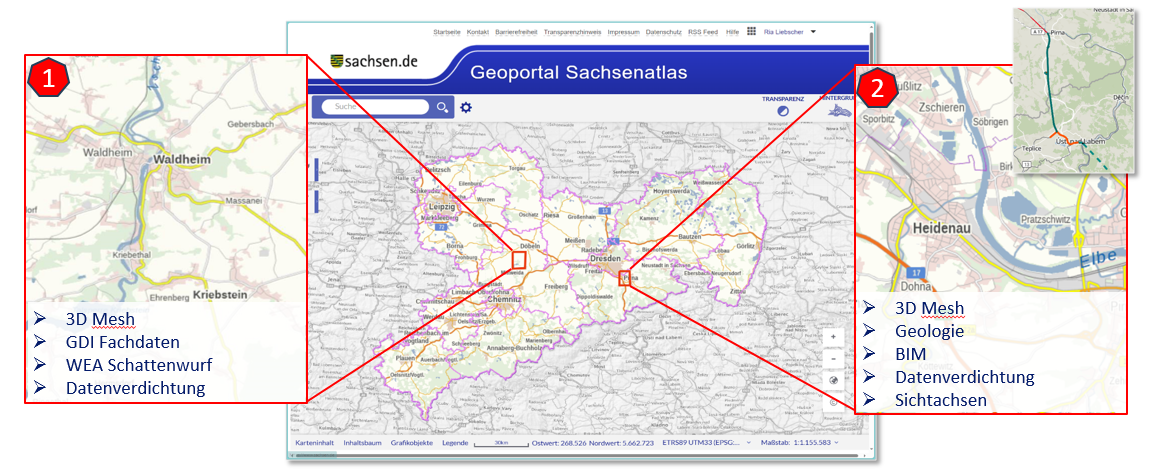Click the route overview map thumbnail top right
The image size is (1162, 475).
[x=1073, y=90]
